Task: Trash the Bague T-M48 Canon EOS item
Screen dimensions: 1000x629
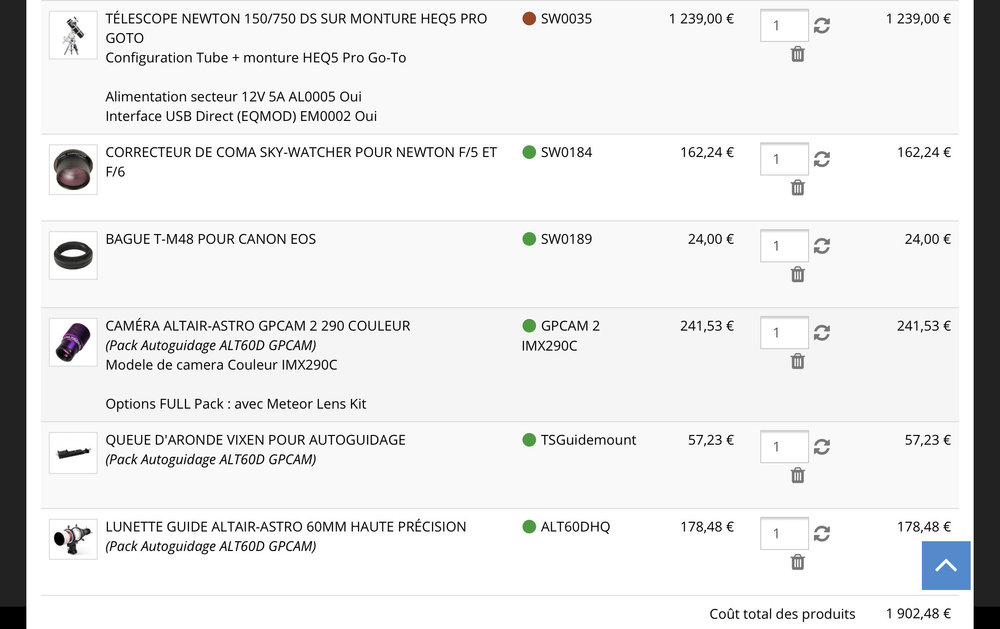Action: click(x=797, y=274)
